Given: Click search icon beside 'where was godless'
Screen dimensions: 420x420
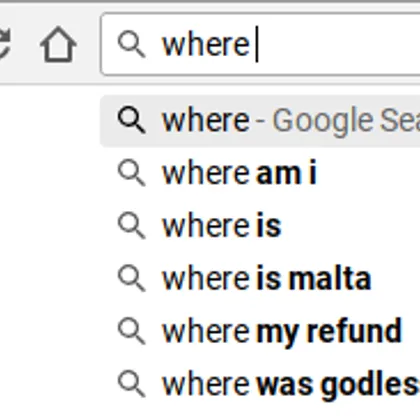Looking at the screenshot, I should 131,384.
